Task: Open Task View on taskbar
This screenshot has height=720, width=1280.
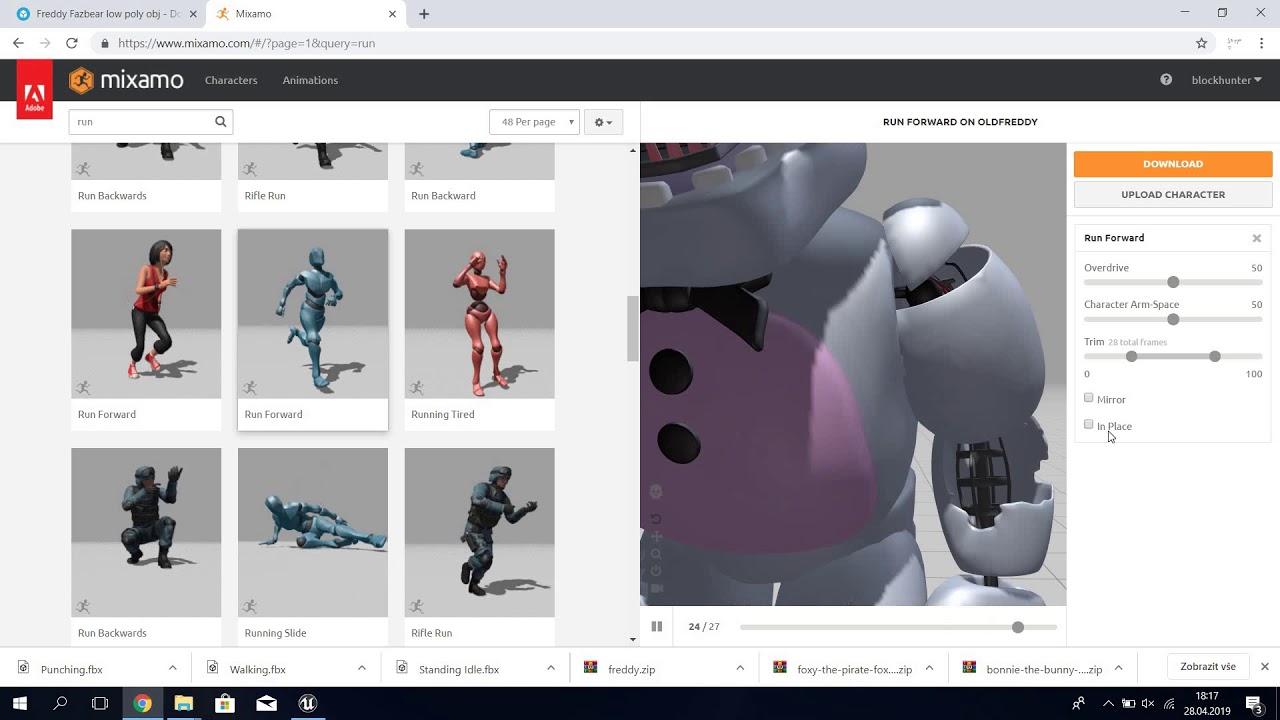Action: [100, 703]
